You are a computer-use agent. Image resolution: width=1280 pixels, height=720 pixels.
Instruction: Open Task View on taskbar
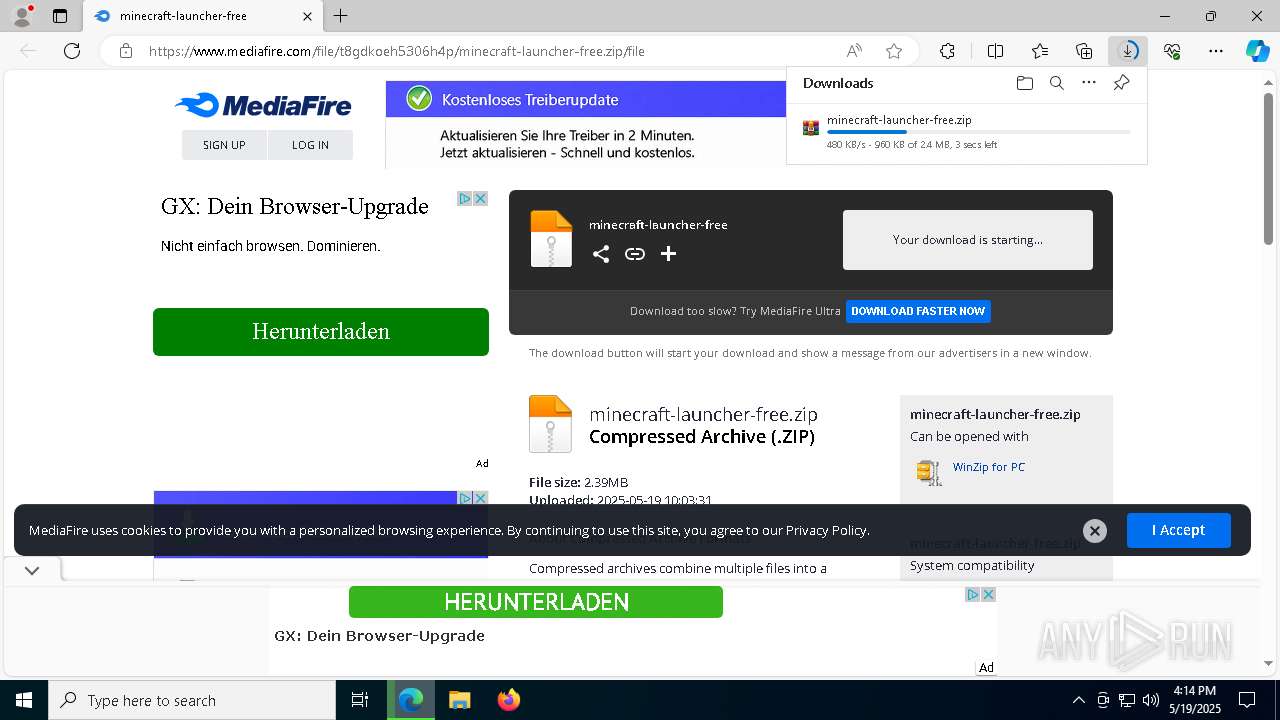coord(360,700)
